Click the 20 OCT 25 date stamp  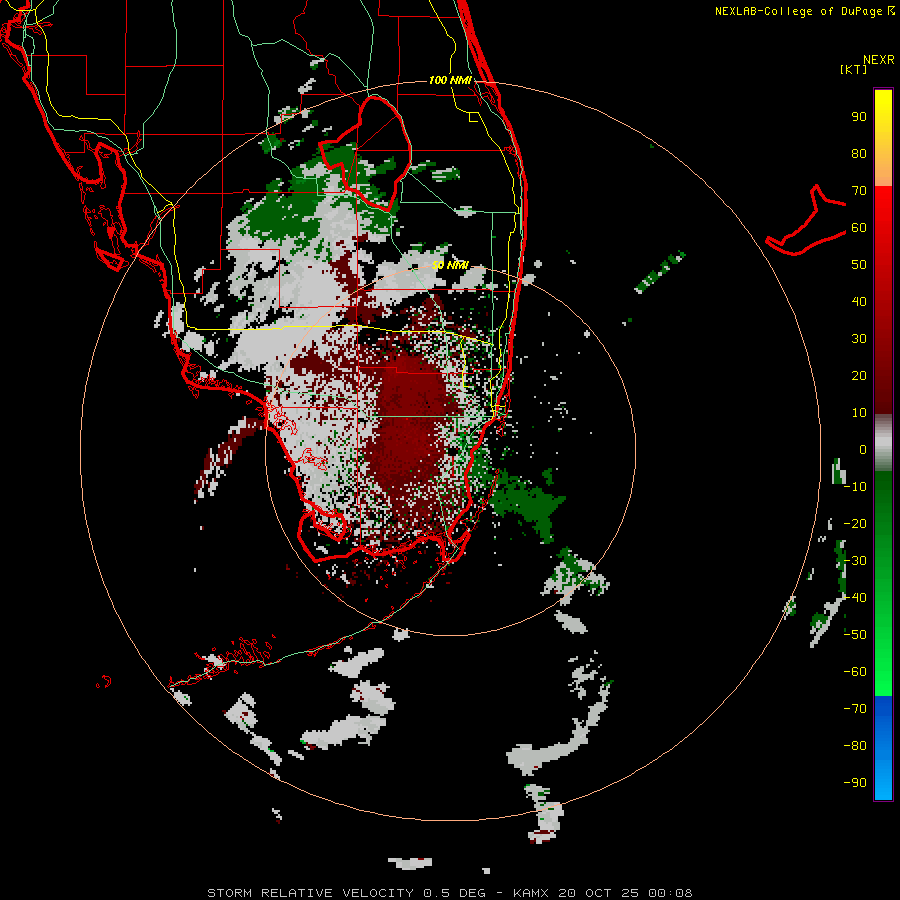coord(598,893)
